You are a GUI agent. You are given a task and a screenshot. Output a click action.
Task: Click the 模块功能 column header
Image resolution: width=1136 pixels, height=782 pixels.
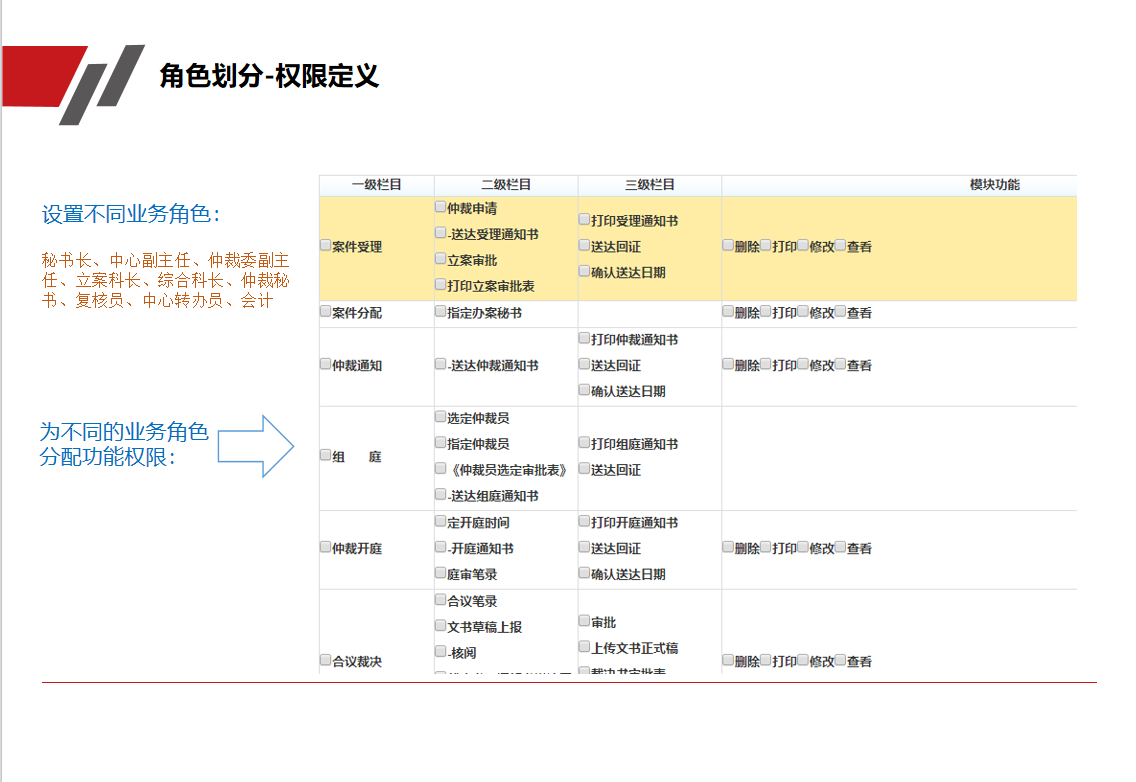[x=995, y=185]
